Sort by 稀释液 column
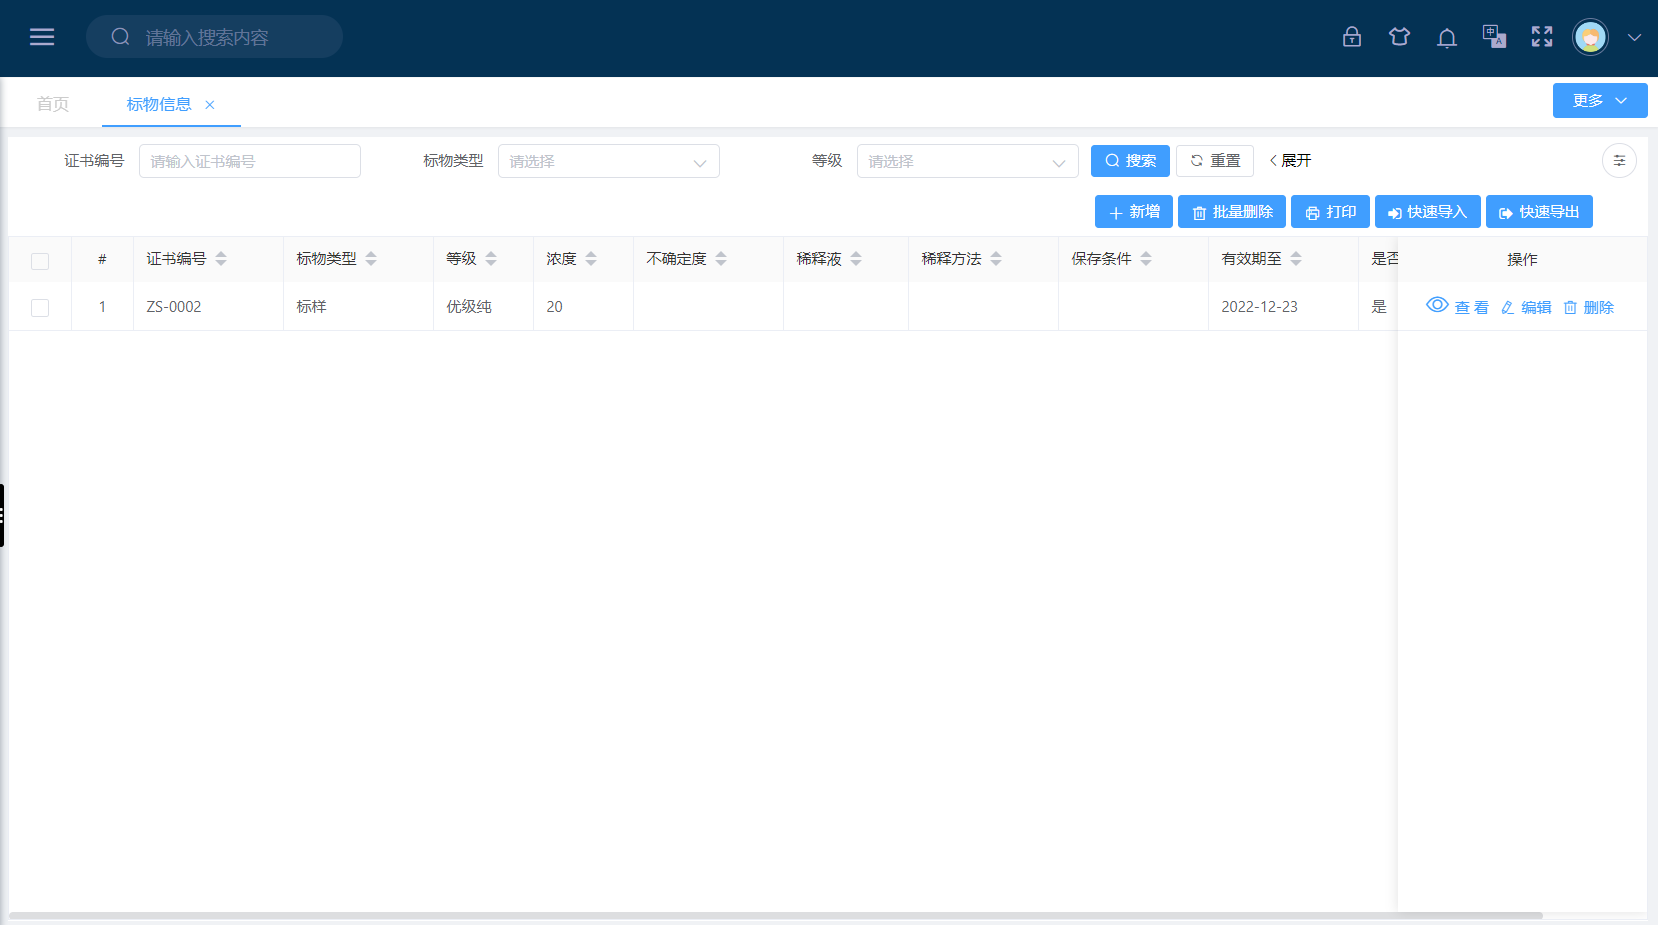Screen dimensions: 1658x925 (856, 259)
